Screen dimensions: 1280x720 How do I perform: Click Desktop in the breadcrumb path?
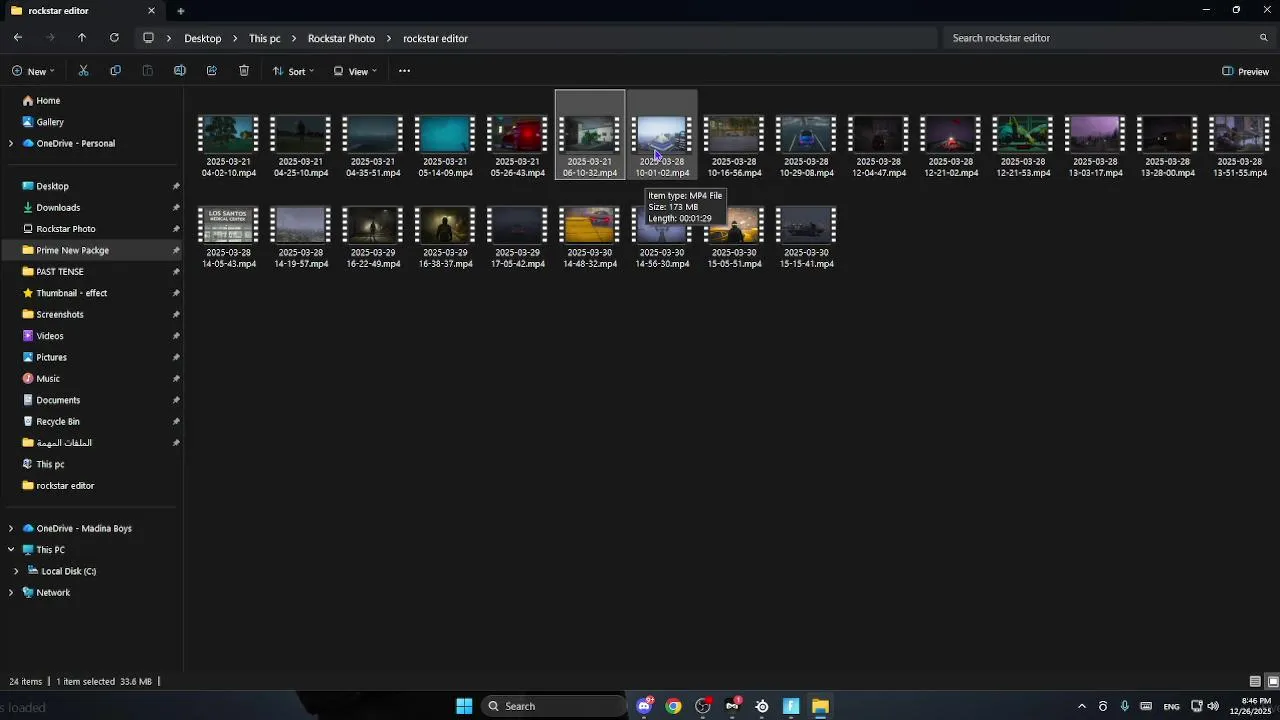[x=203, y=38]
